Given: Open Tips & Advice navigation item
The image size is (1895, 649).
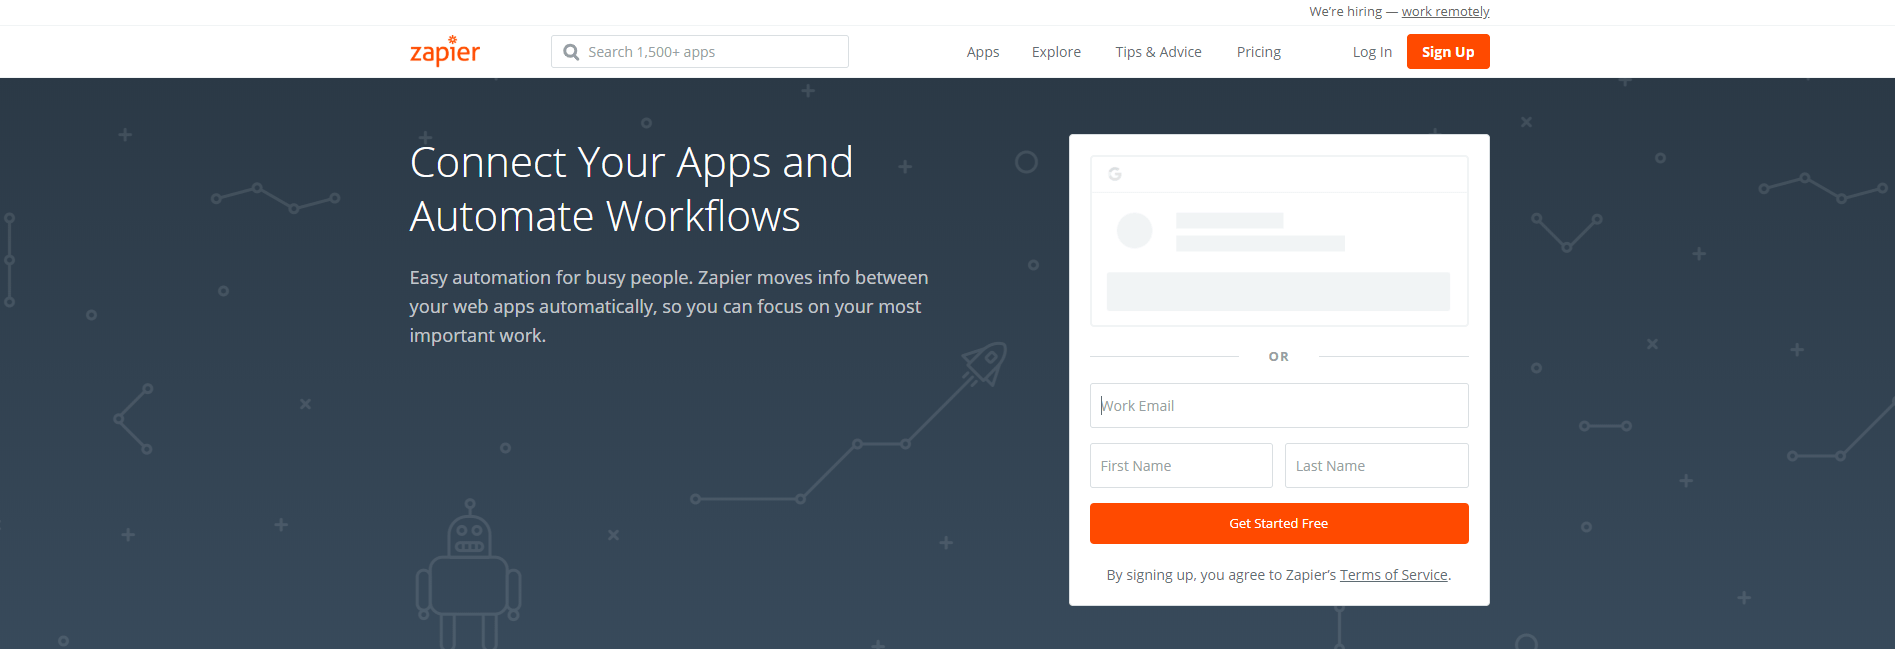Looking at the screenshot, I should coord(1158,52).
